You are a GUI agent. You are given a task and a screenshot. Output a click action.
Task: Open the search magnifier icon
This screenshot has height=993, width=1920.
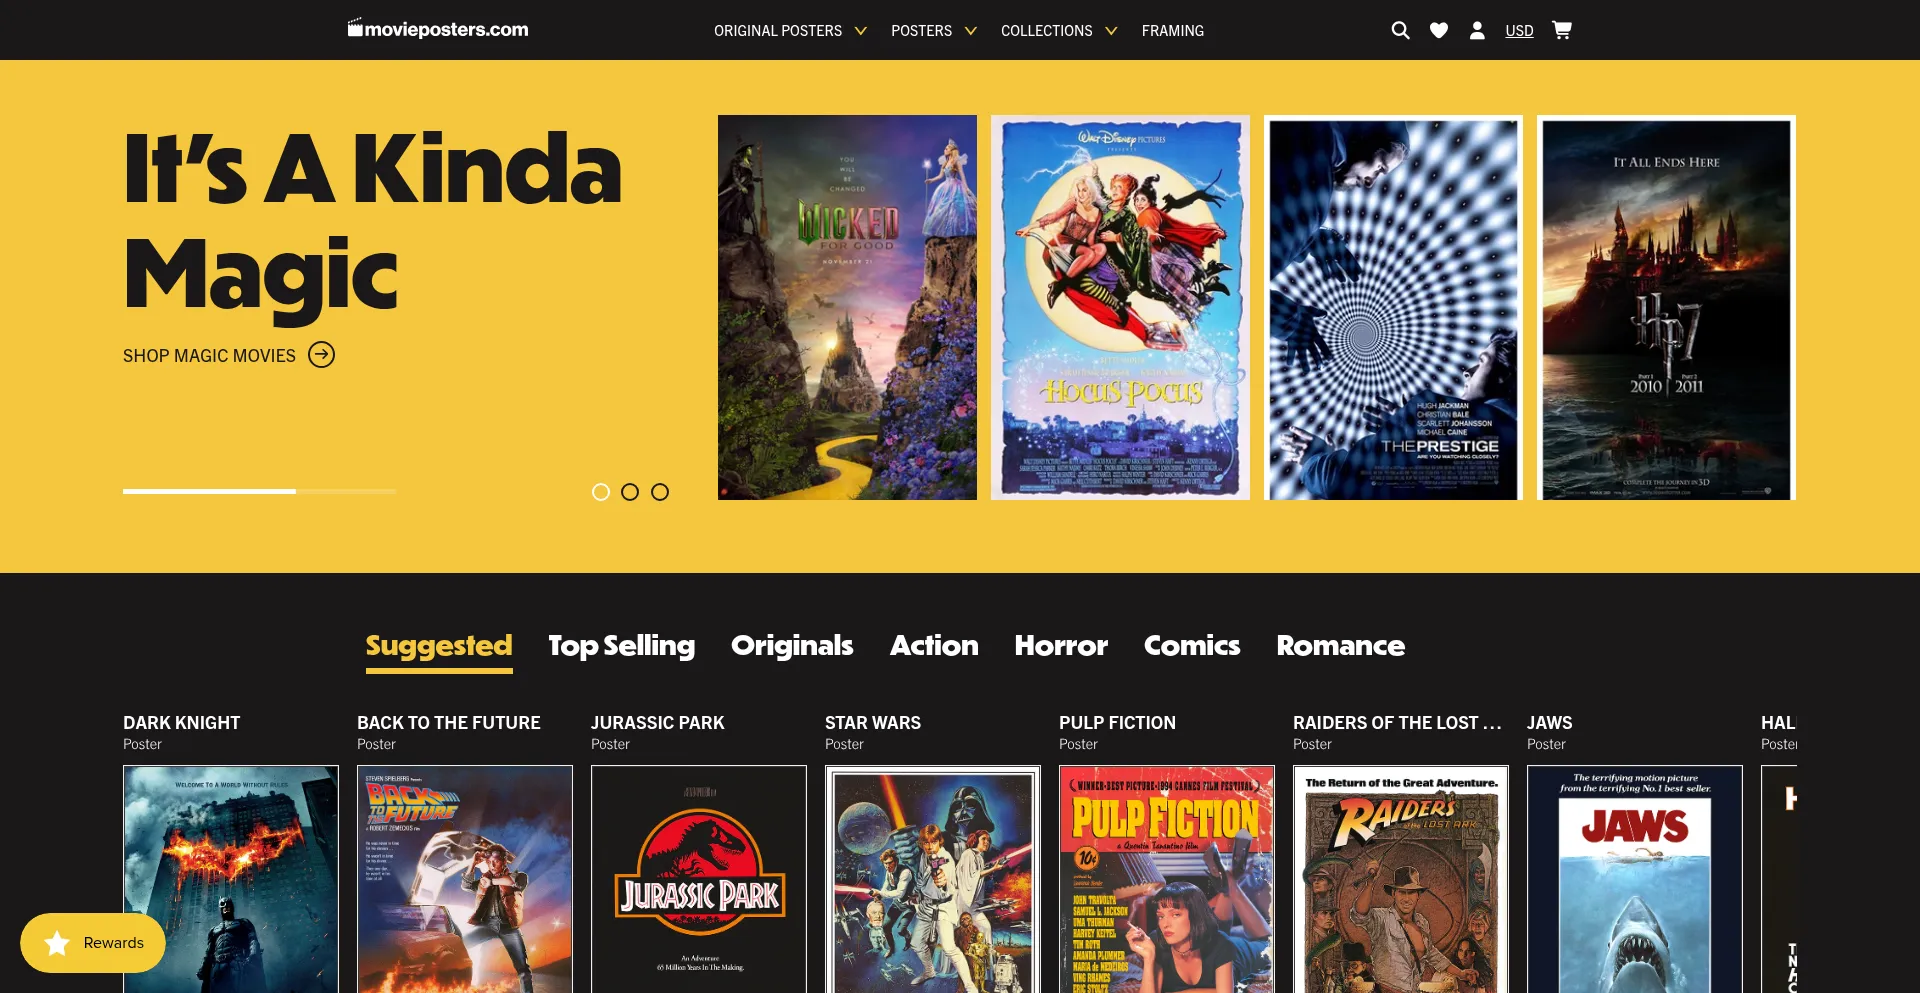pyautogui.click(x=1400, y=30)
